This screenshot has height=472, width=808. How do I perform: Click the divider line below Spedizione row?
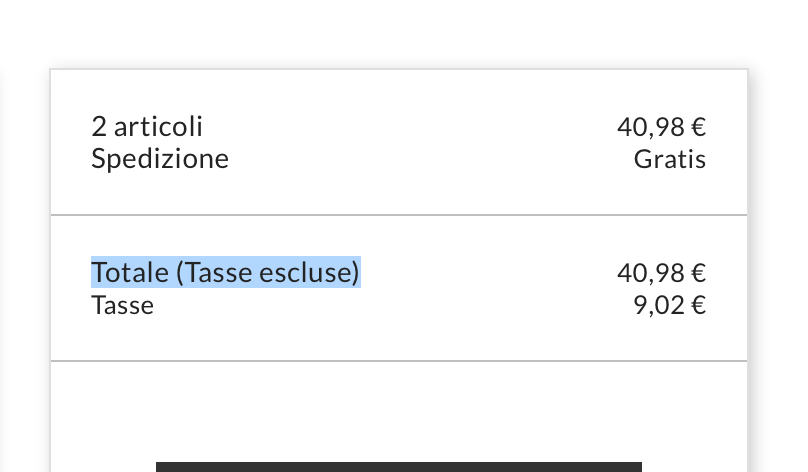(399, 215)
